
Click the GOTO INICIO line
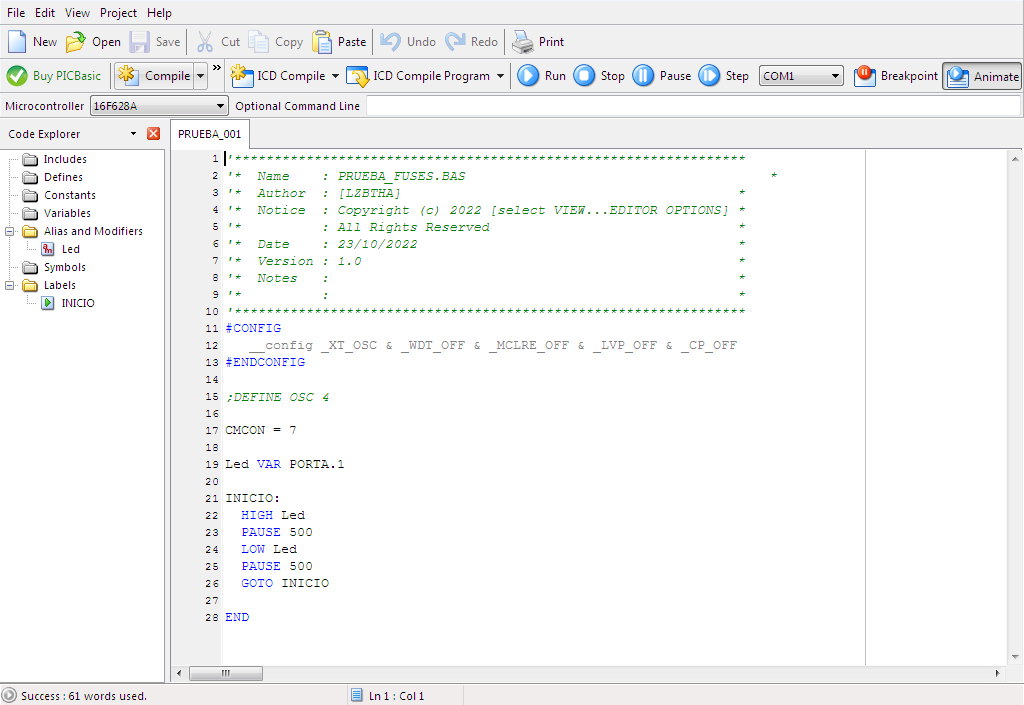285,583
